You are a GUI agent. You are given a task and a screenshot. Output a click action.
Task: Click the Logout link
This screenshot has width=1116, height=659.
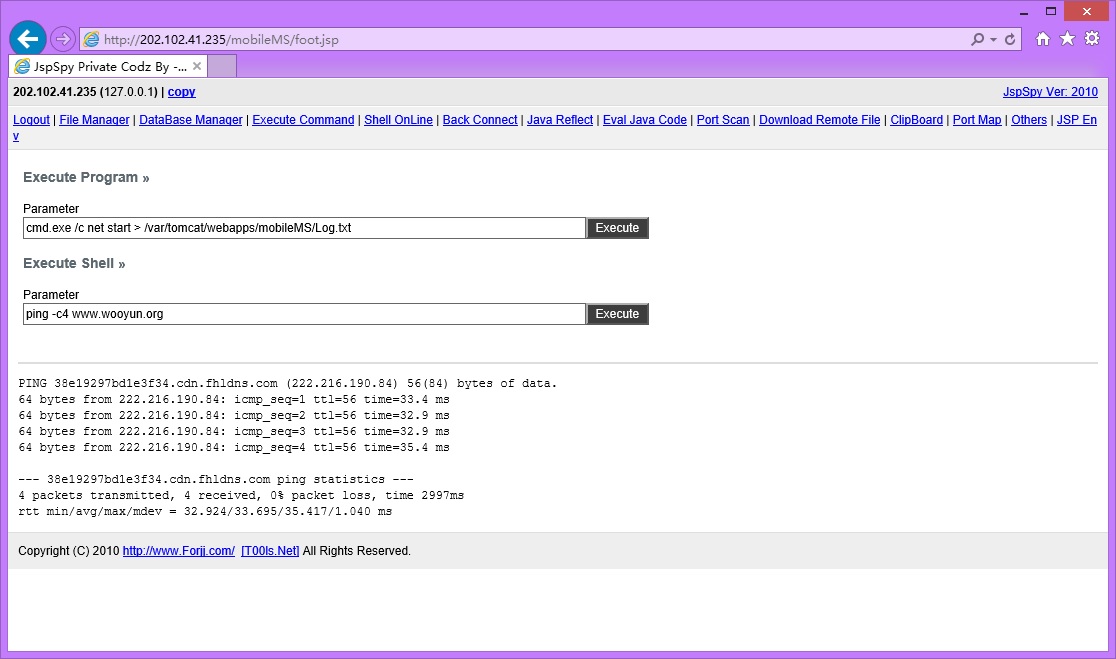(x=31, y=120)
